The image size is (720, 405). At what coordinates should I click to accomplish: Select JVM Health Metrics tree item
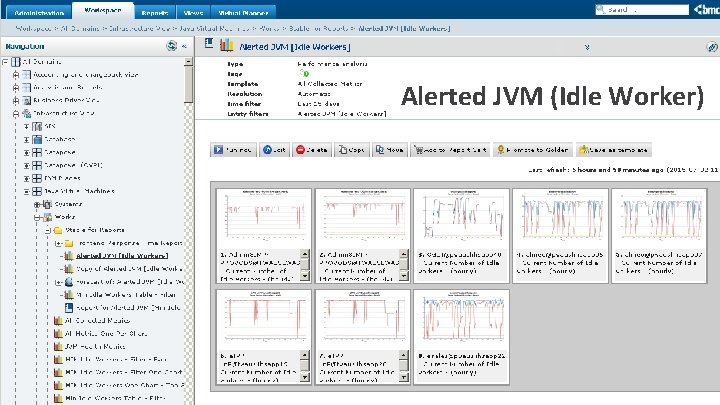95,347
